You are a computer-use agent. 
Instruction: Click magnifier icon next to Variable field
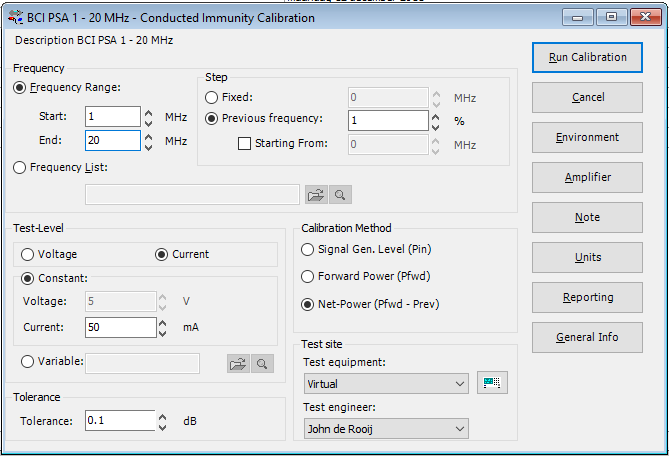pos(262,364)
